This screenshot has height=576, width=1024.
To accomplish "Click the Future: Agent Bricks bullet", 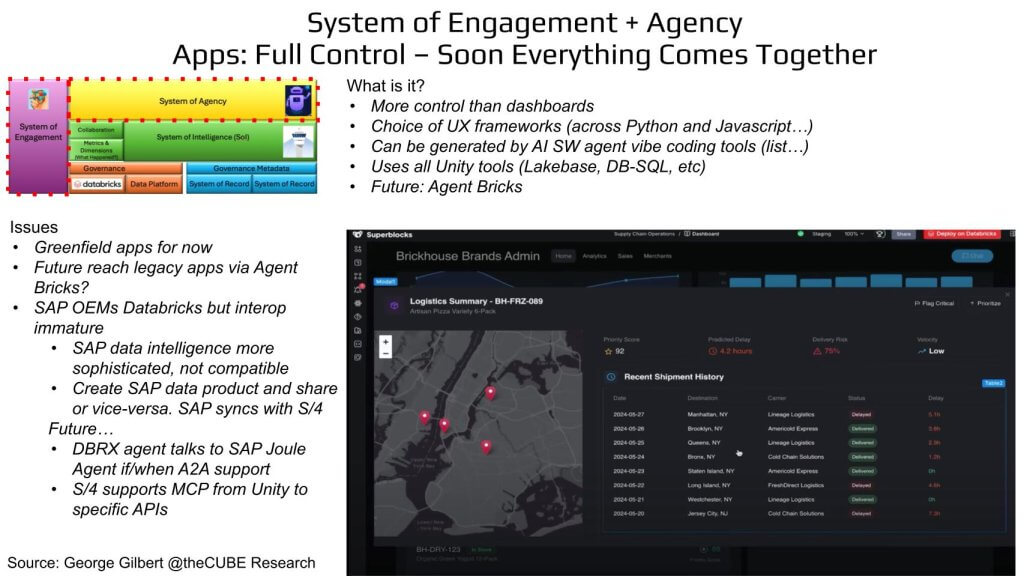I will point(446,187).
